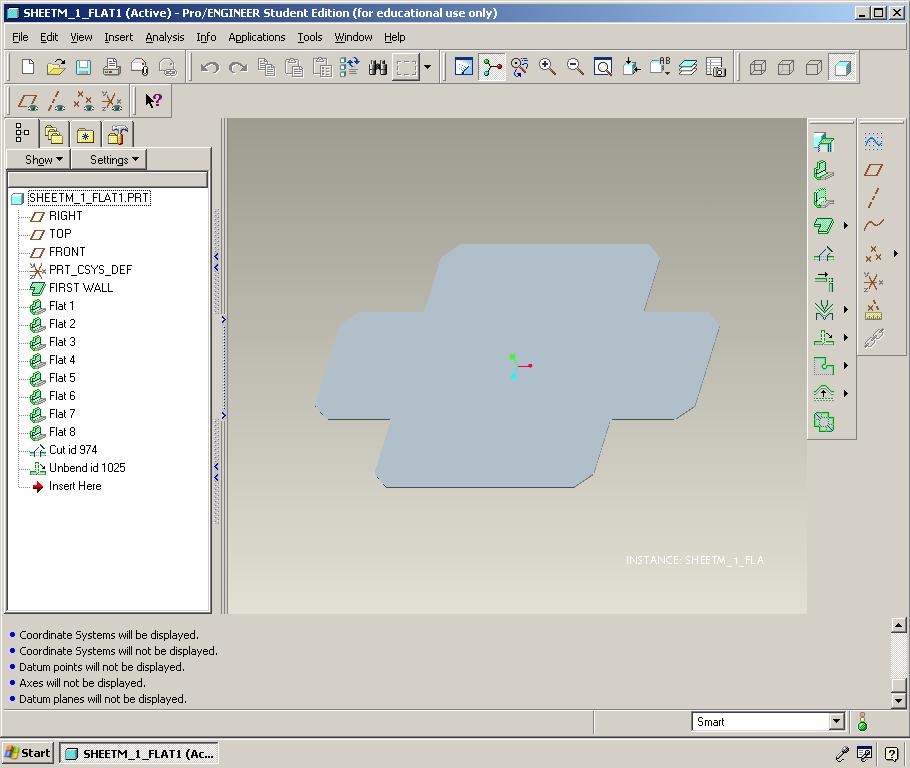Click Start button on the Windows taskbar

(x=28, y=753)
